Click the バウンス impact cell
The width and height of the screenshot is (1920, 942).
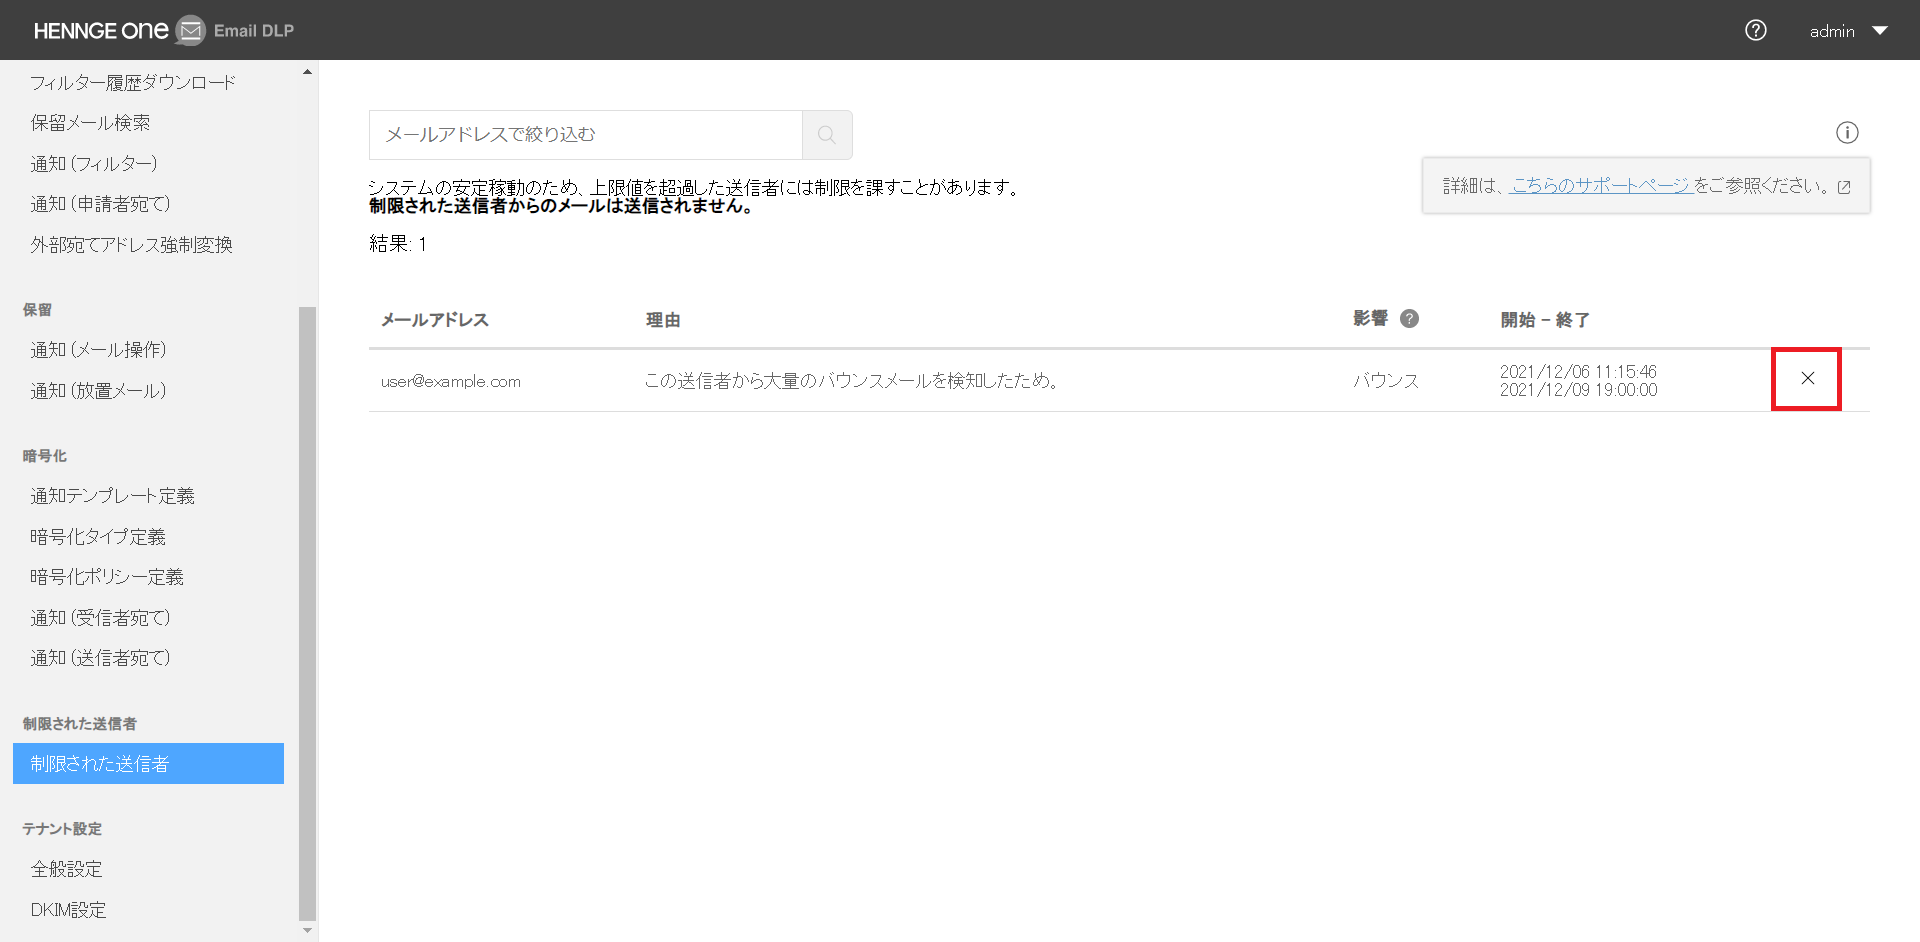click(x=1386, y=381)
